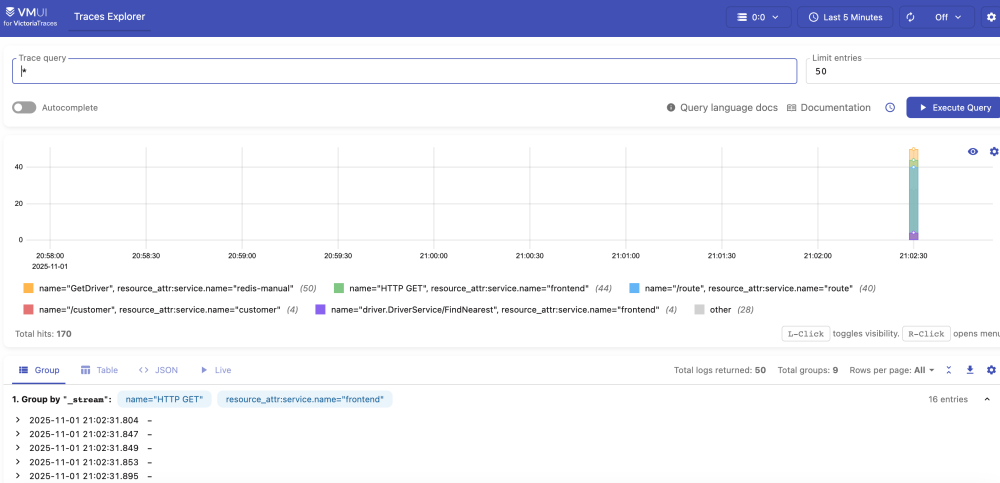Expand the 21:02:31.804 log entry

(18, 420)
